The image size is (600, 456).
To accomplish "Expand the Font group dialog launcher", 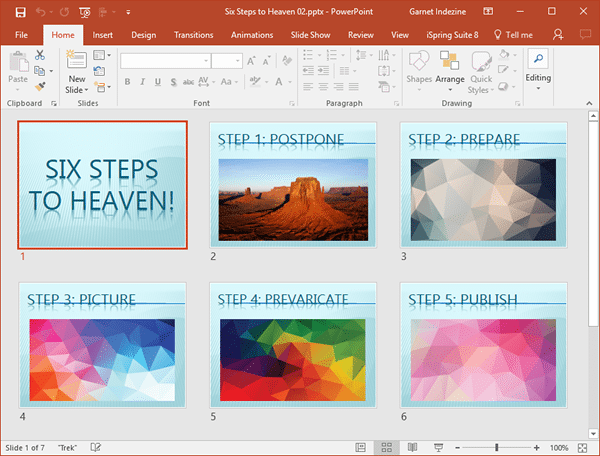I will click(x=292, y=104).
